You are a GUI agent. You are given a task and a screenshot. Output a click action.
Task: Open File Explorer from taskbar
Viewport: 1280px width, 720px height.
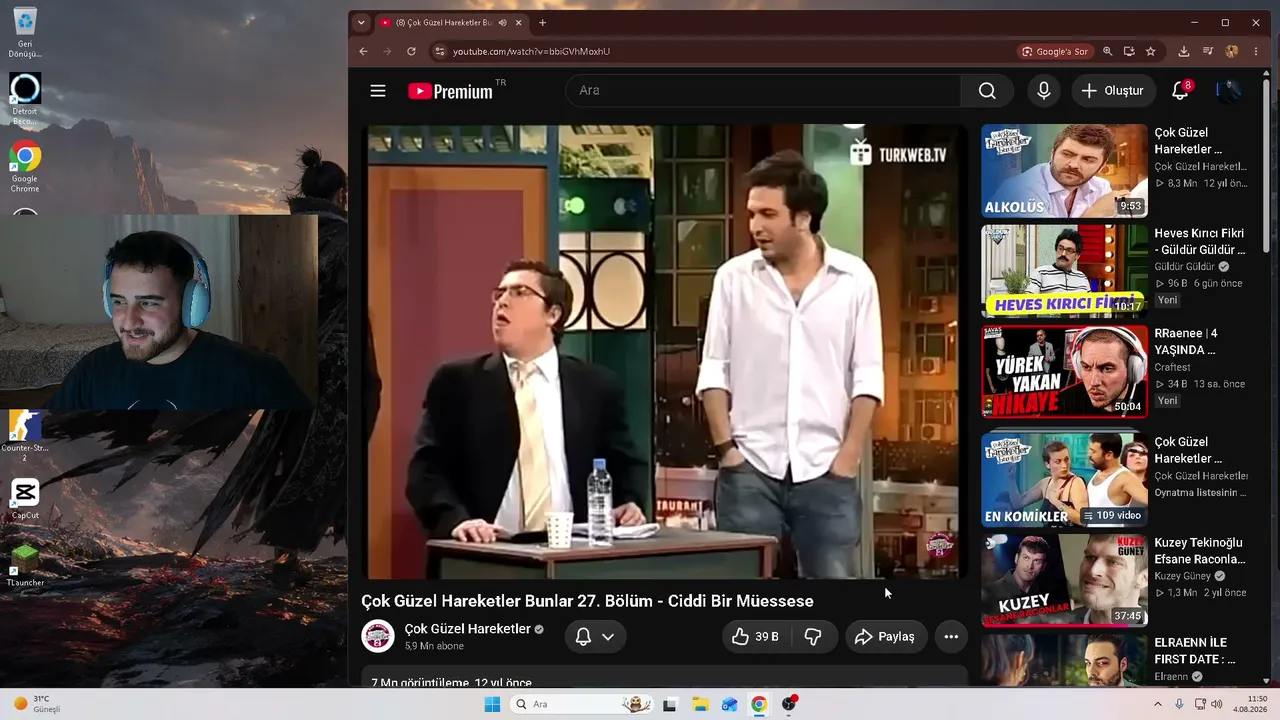700,704
